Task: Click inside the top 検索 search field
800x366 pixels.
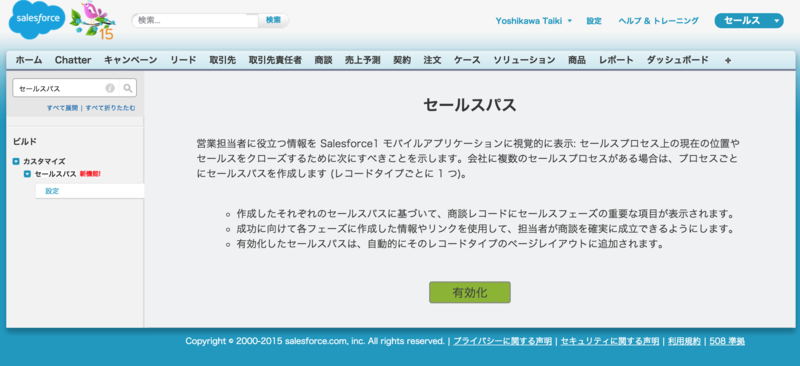Action: 195,20
